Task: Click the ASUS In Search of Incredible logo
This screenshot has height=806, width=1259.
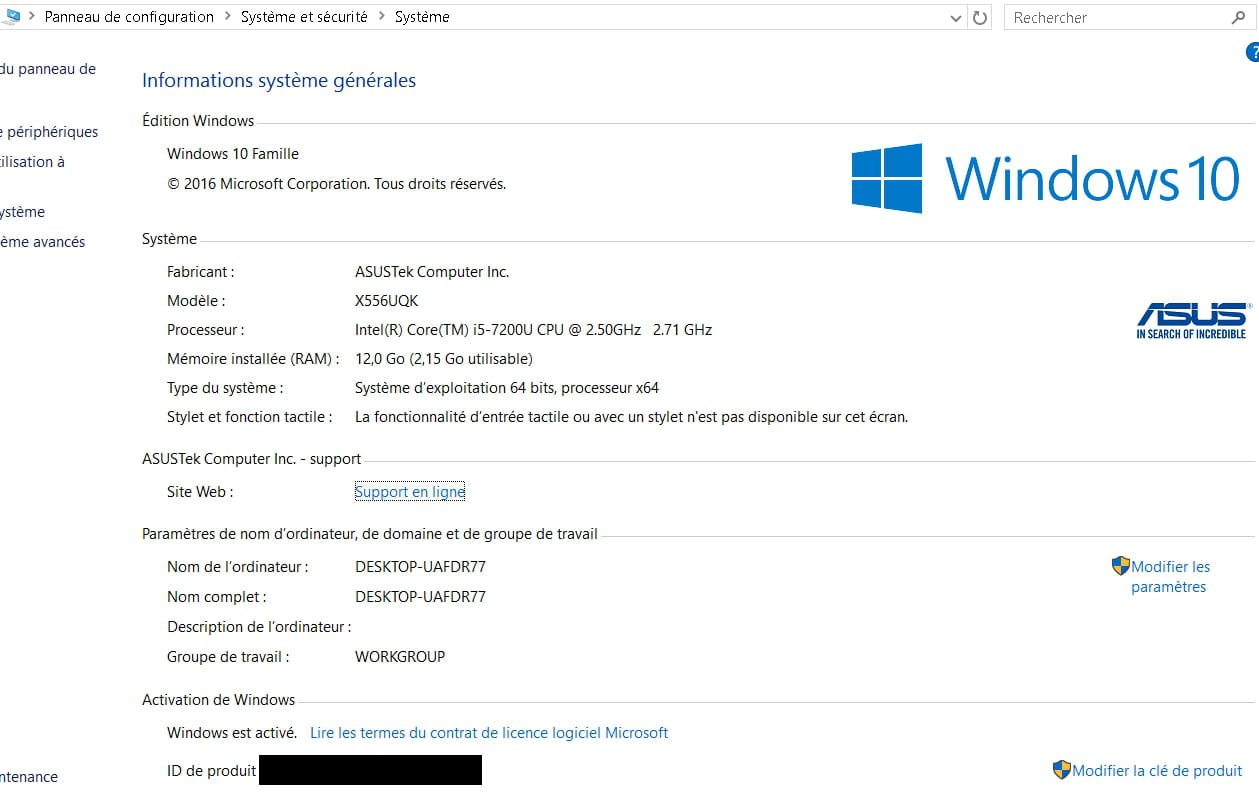Action: point(1192,321)
